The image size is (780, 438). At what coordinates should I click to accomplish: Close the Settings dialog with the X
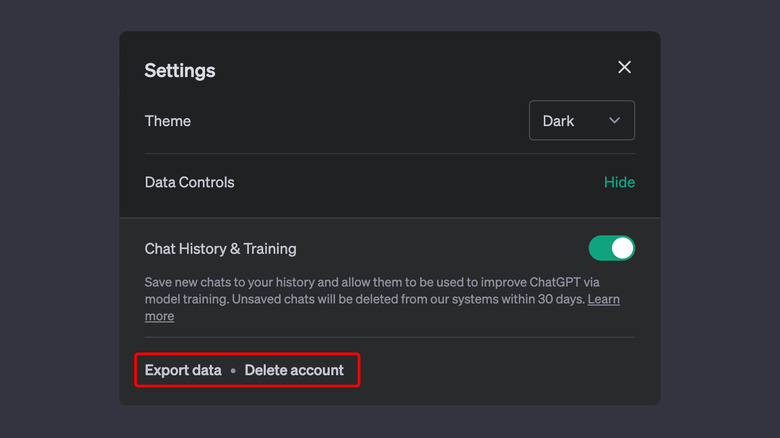pyautogui.click(x=624, y=67)
